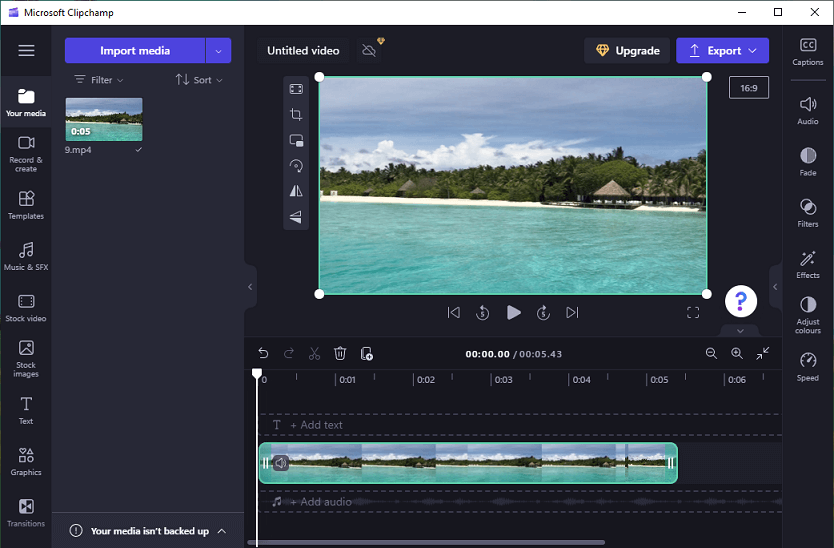834x548 pixels.
Task: Open the Transitions sidebar tab
Action: click(x=26, y=512)
